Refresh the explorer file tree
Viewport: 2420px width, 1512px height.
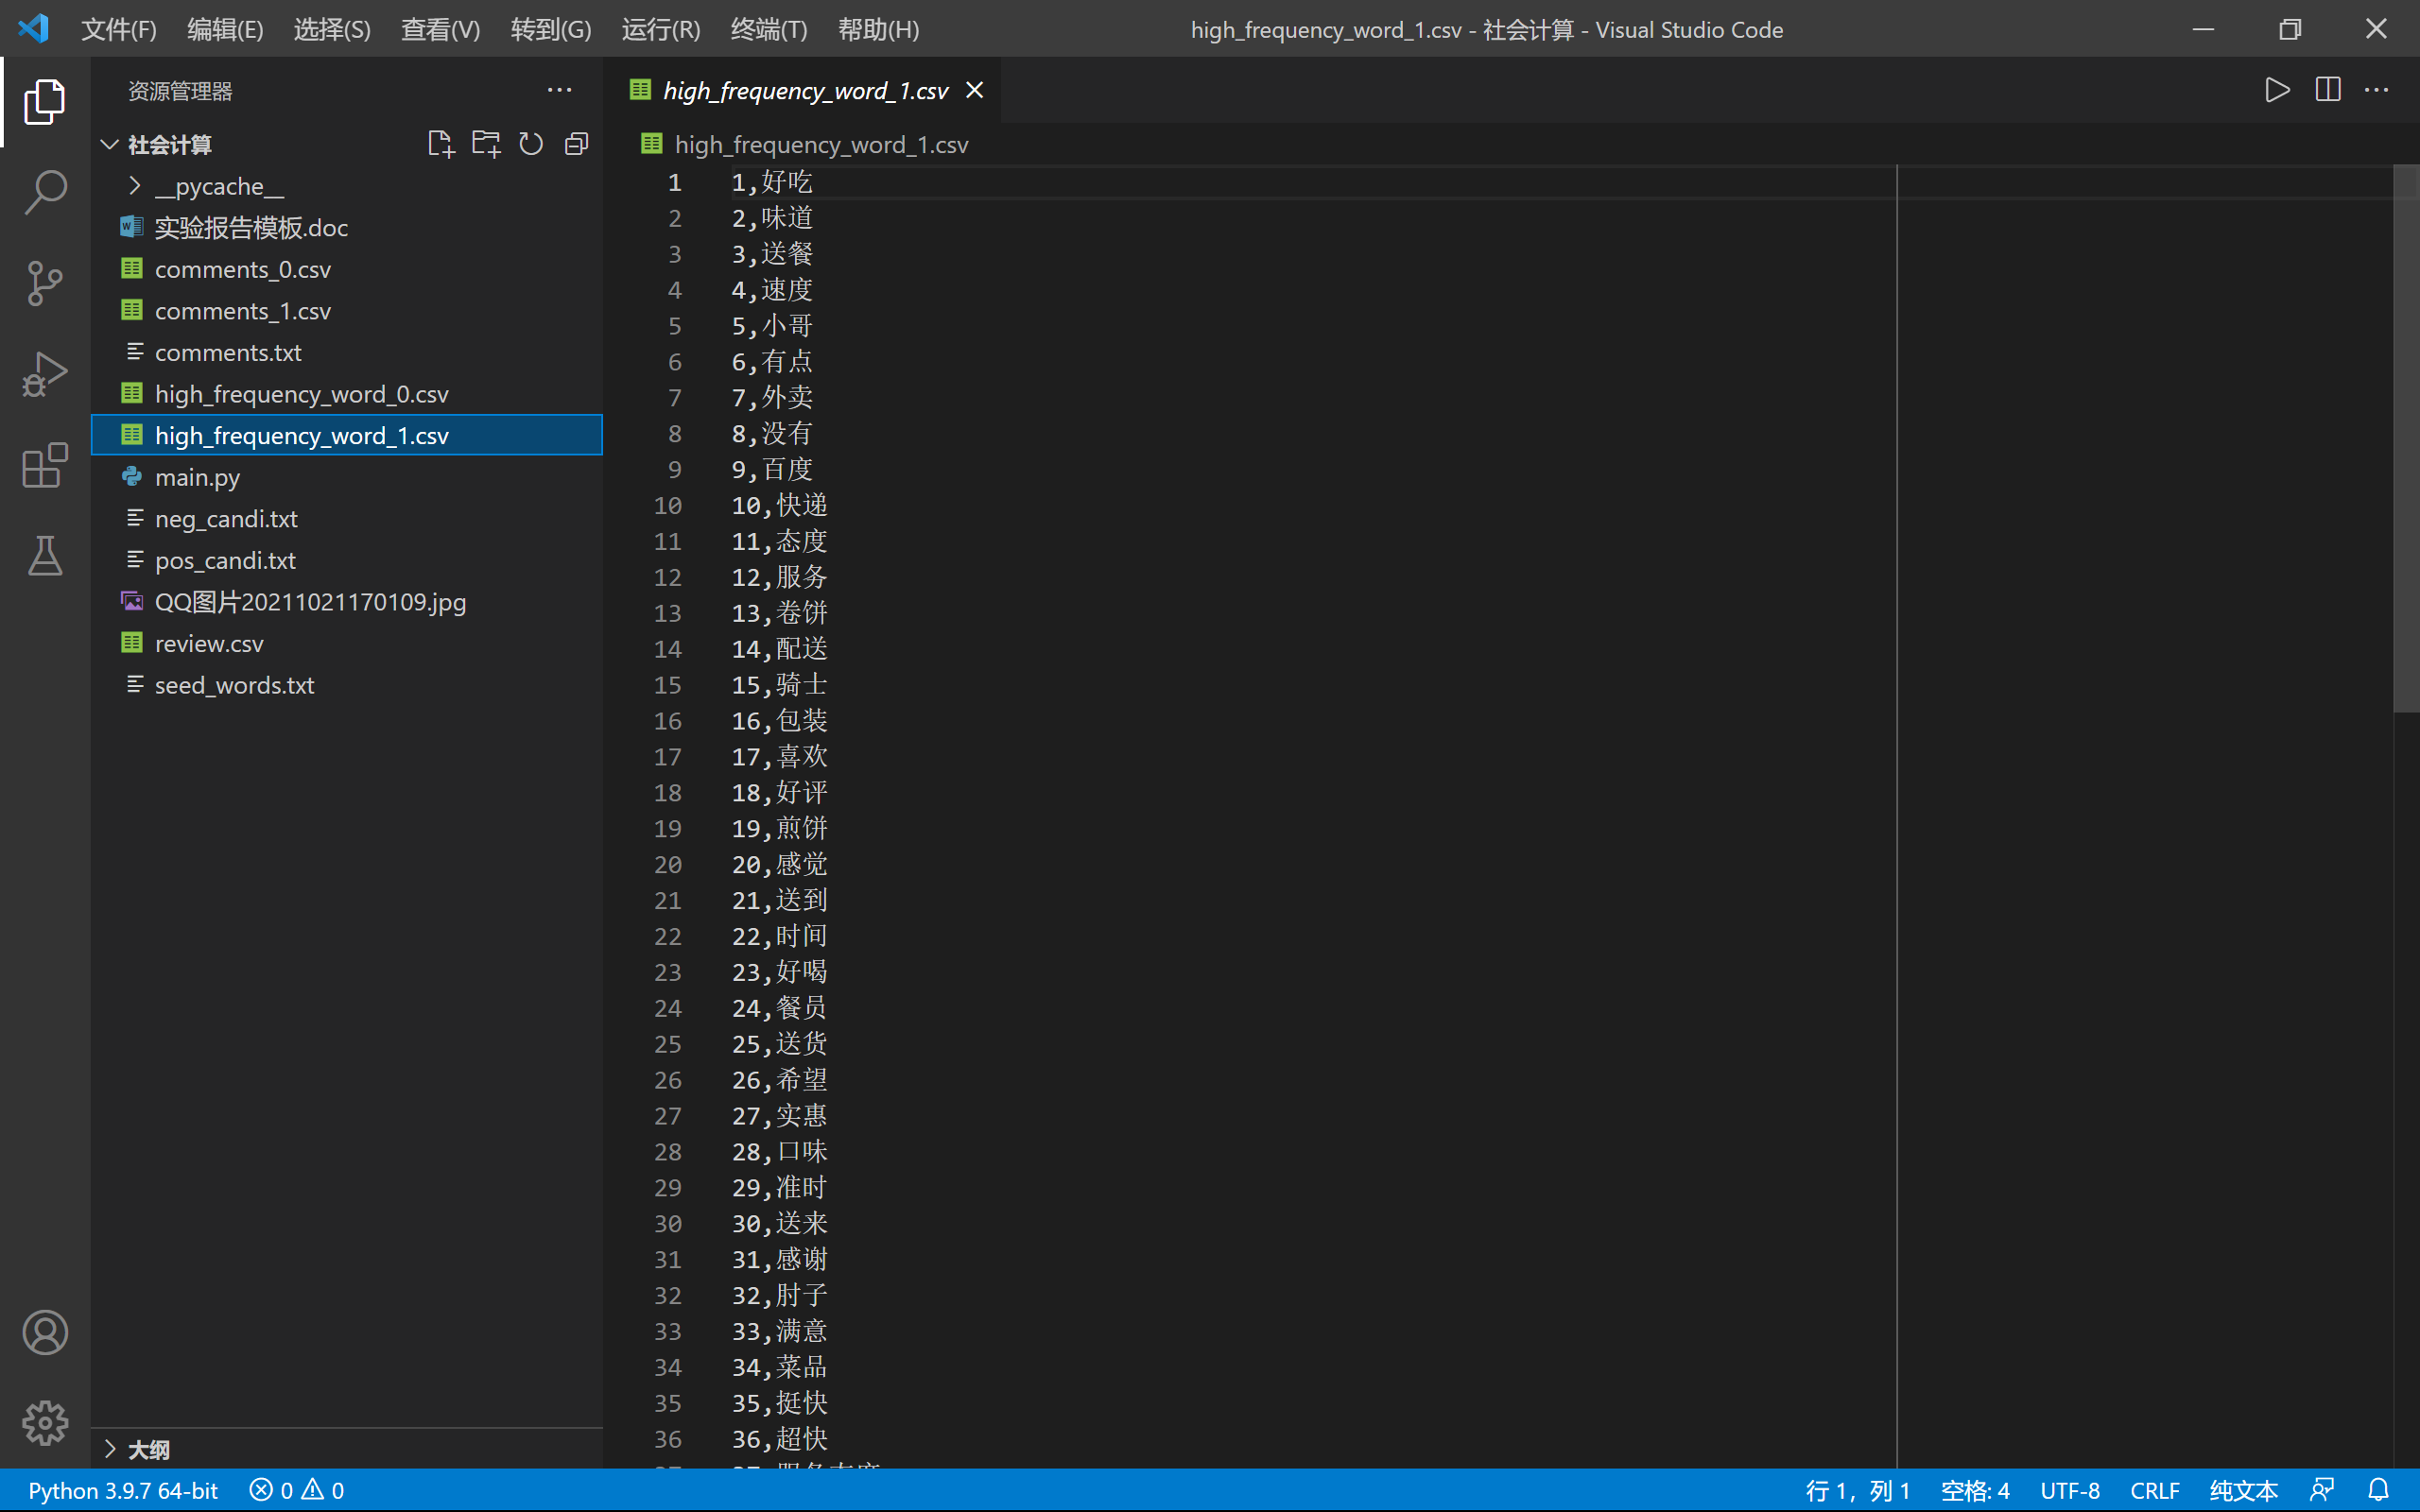[x=531, y=145]
